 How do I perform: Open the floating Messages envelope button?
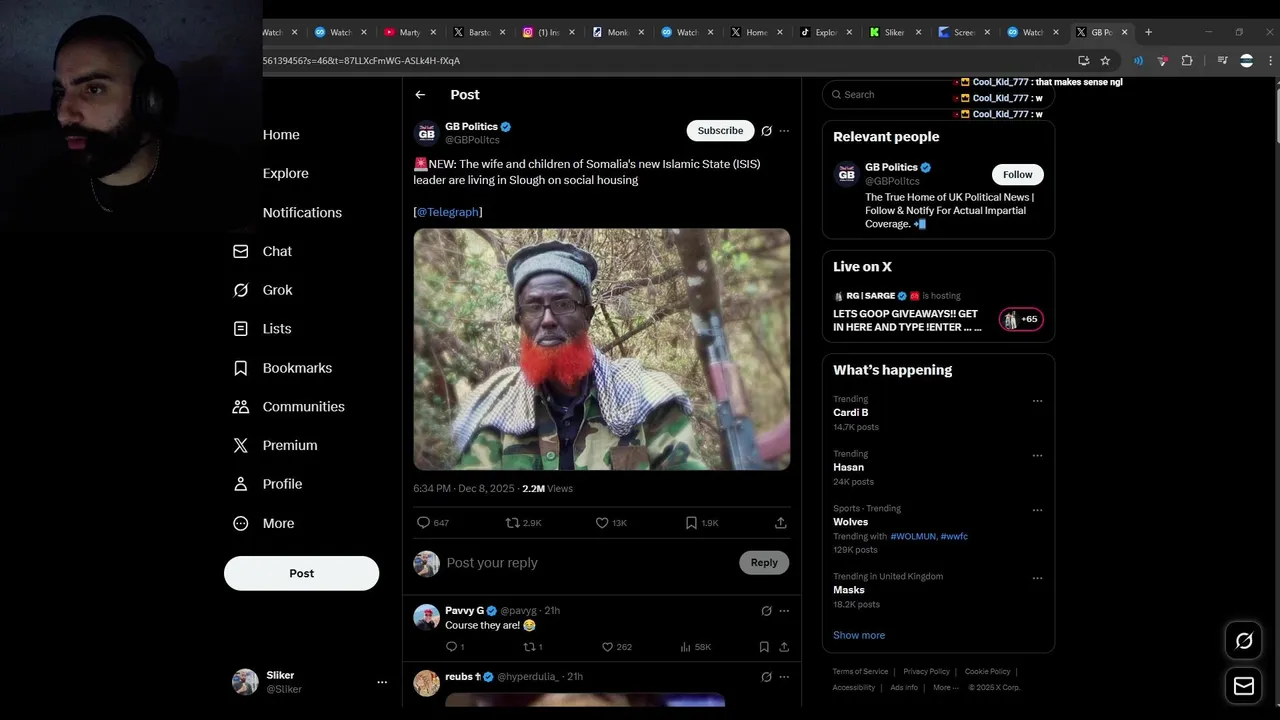click(1244, 686)
